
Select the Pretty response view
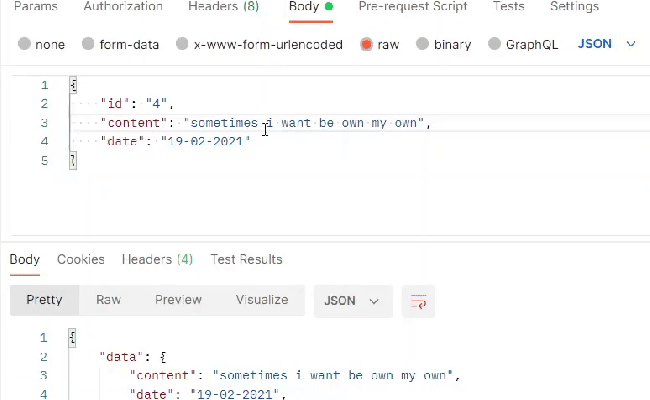(44, 300)
